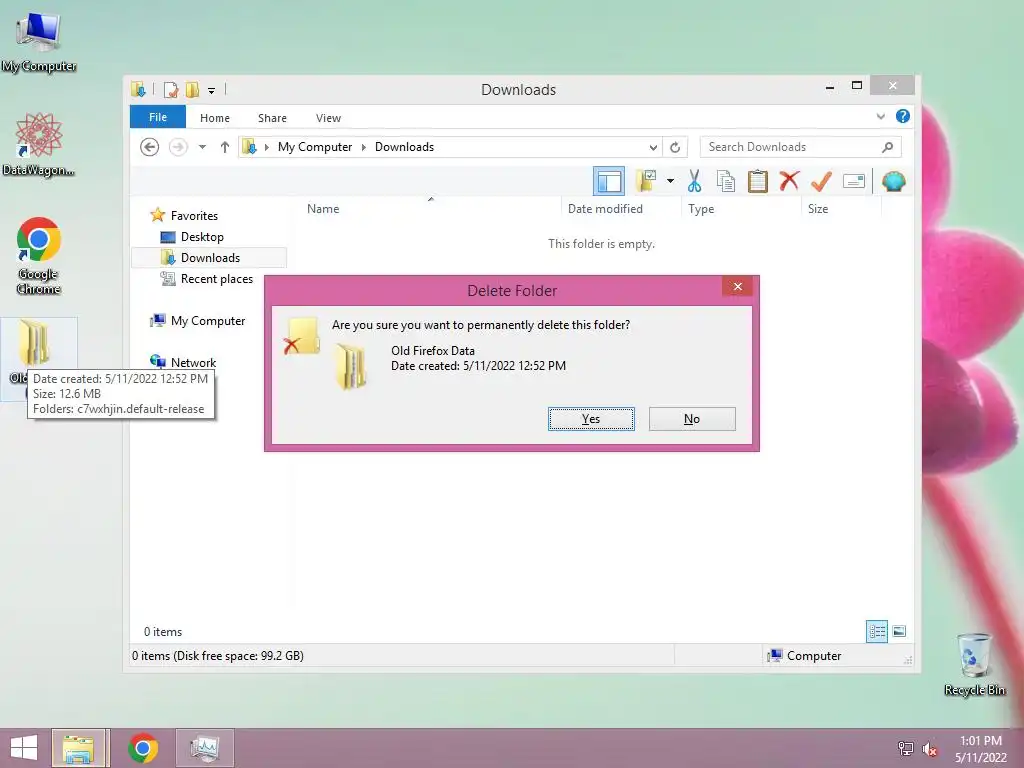Open the Windows Start button
Image resolution: width=1024 pixels, height=768 pixels.
click(24, 748)
